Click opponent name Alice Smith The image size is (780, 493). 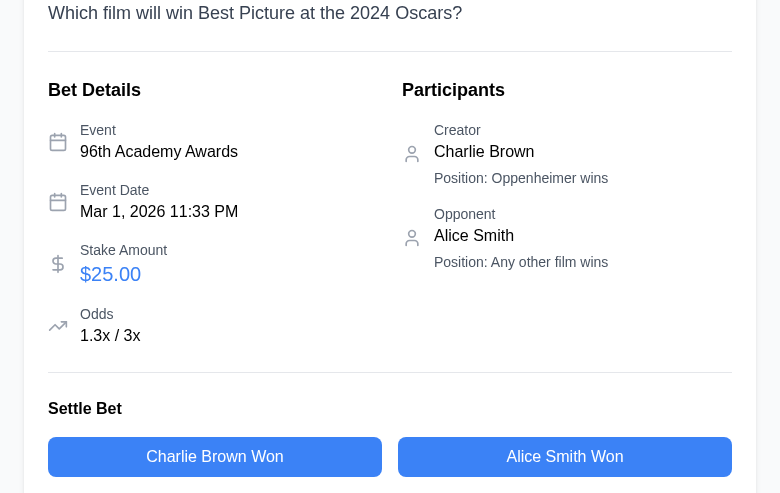[474, 236]
